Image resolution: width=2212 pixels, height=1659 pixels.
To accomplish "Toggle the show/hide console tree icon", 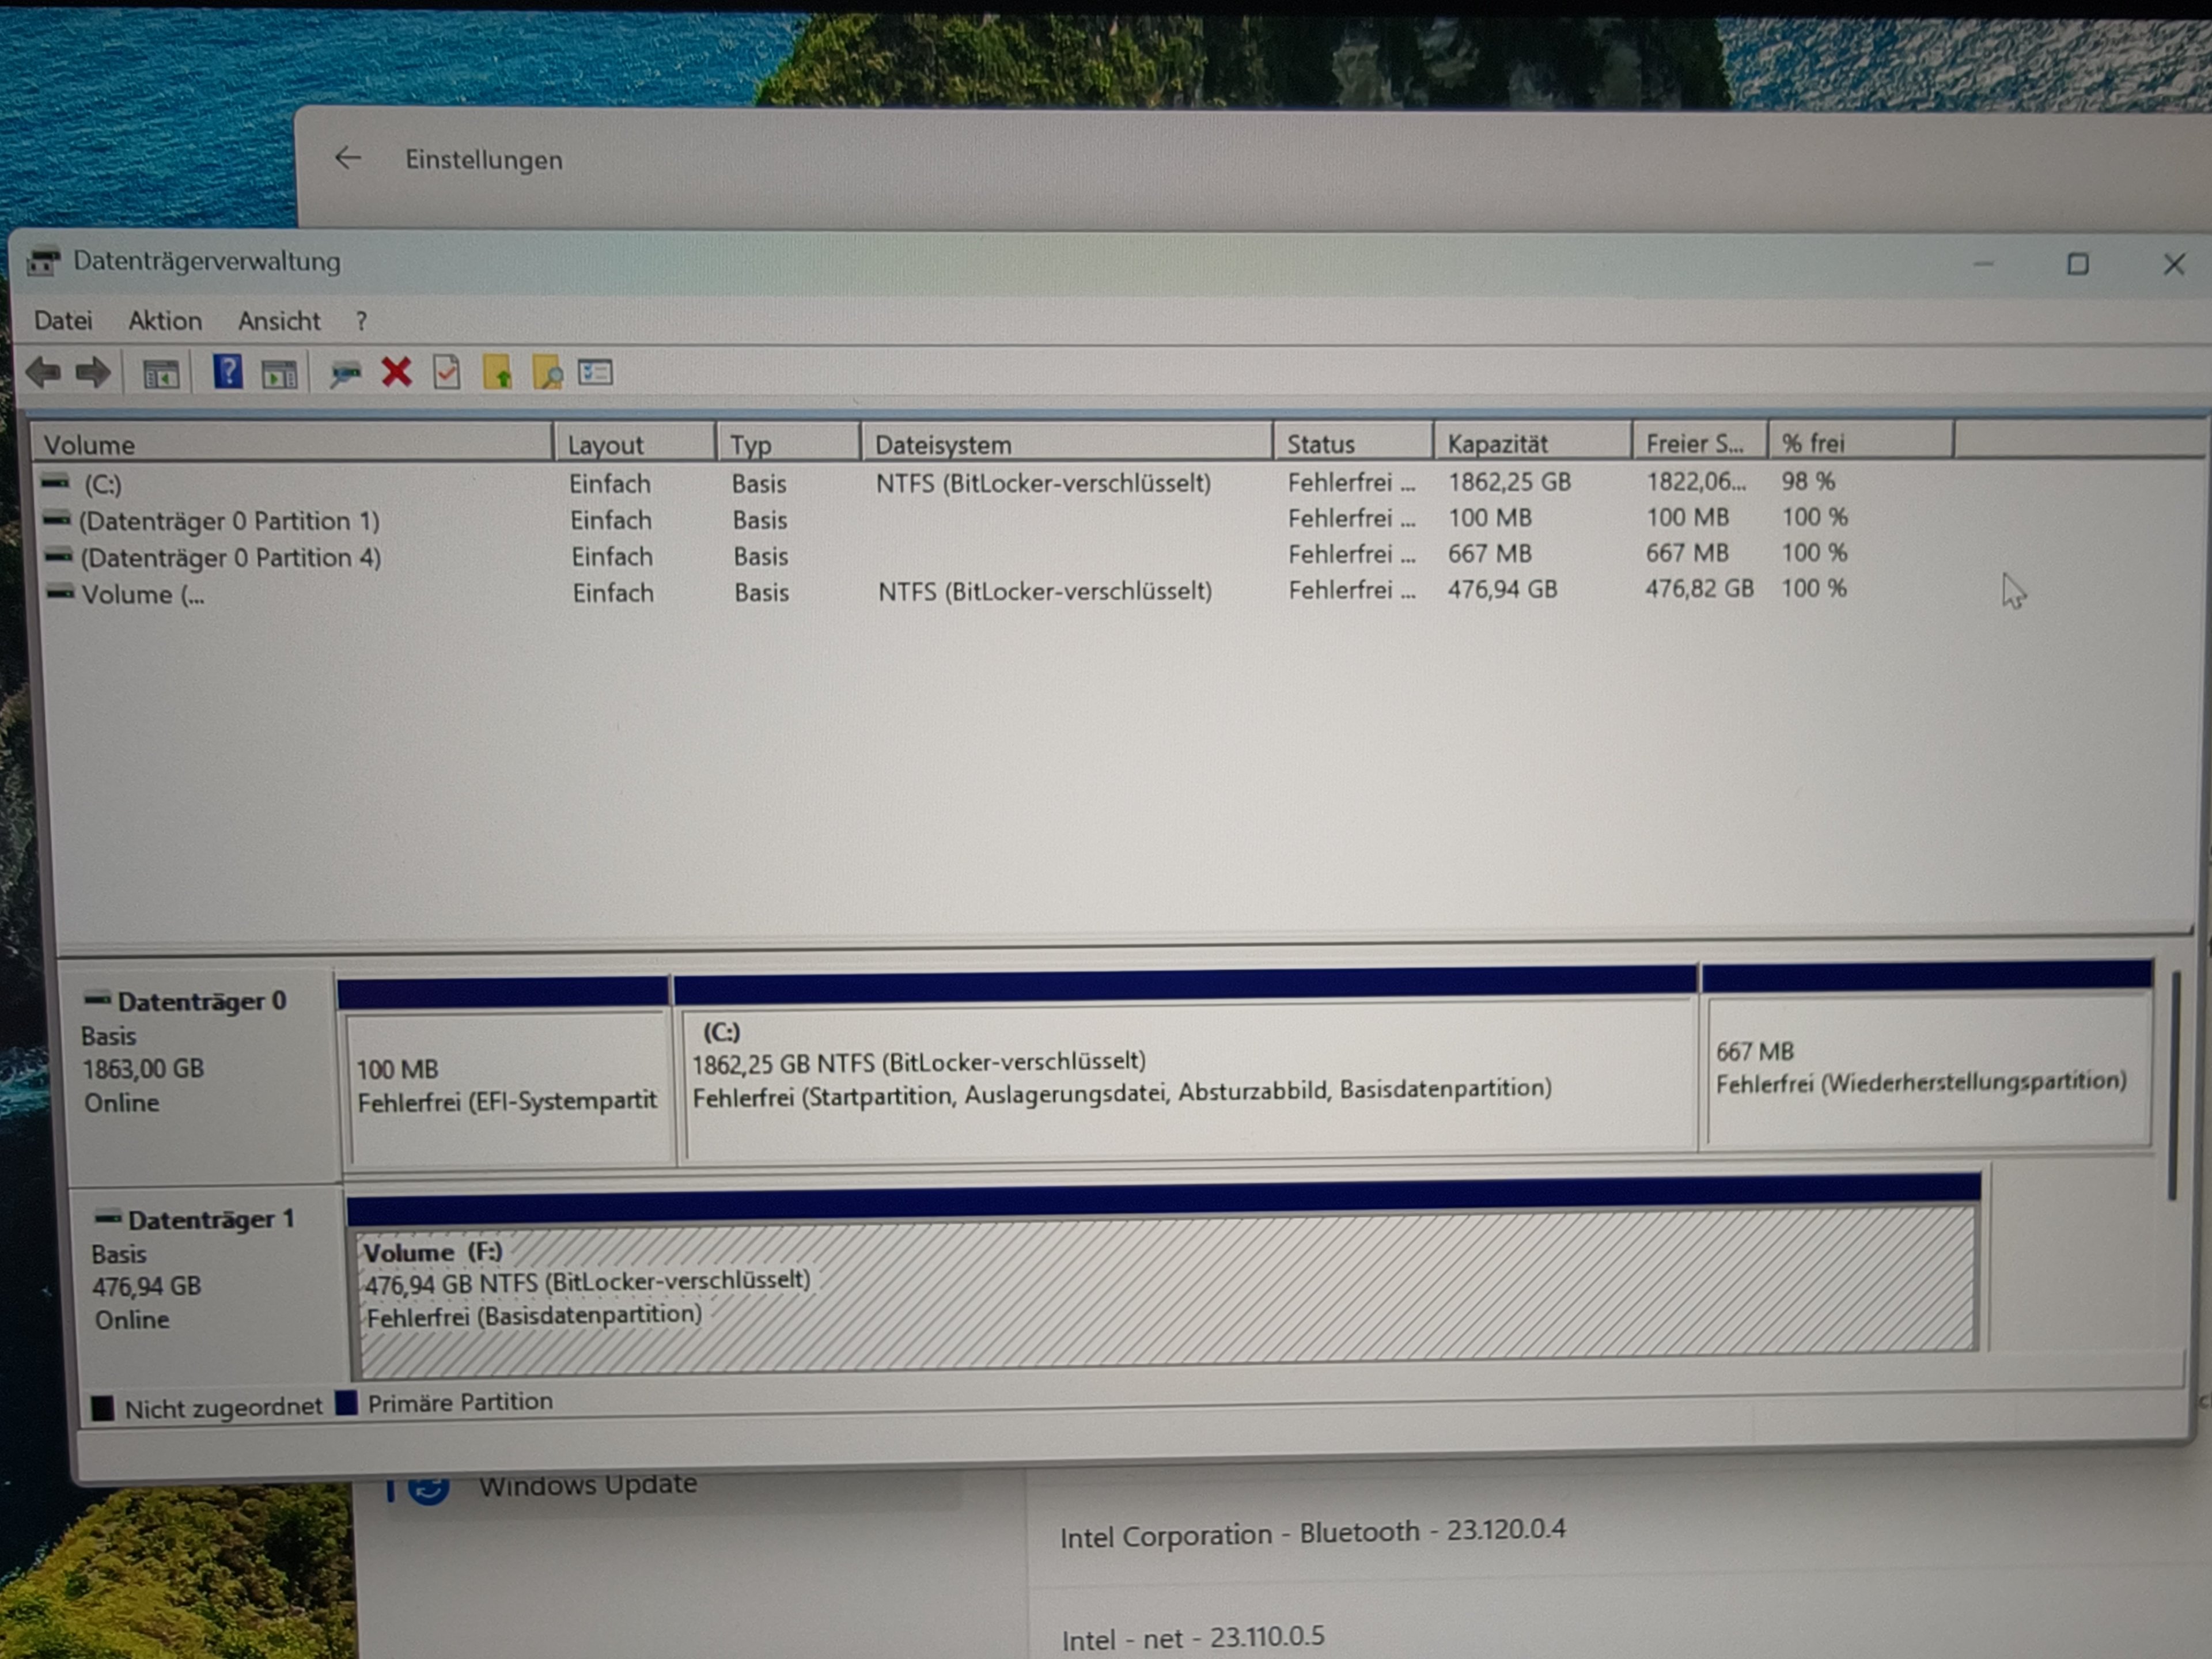I will (x=161, y=374).
